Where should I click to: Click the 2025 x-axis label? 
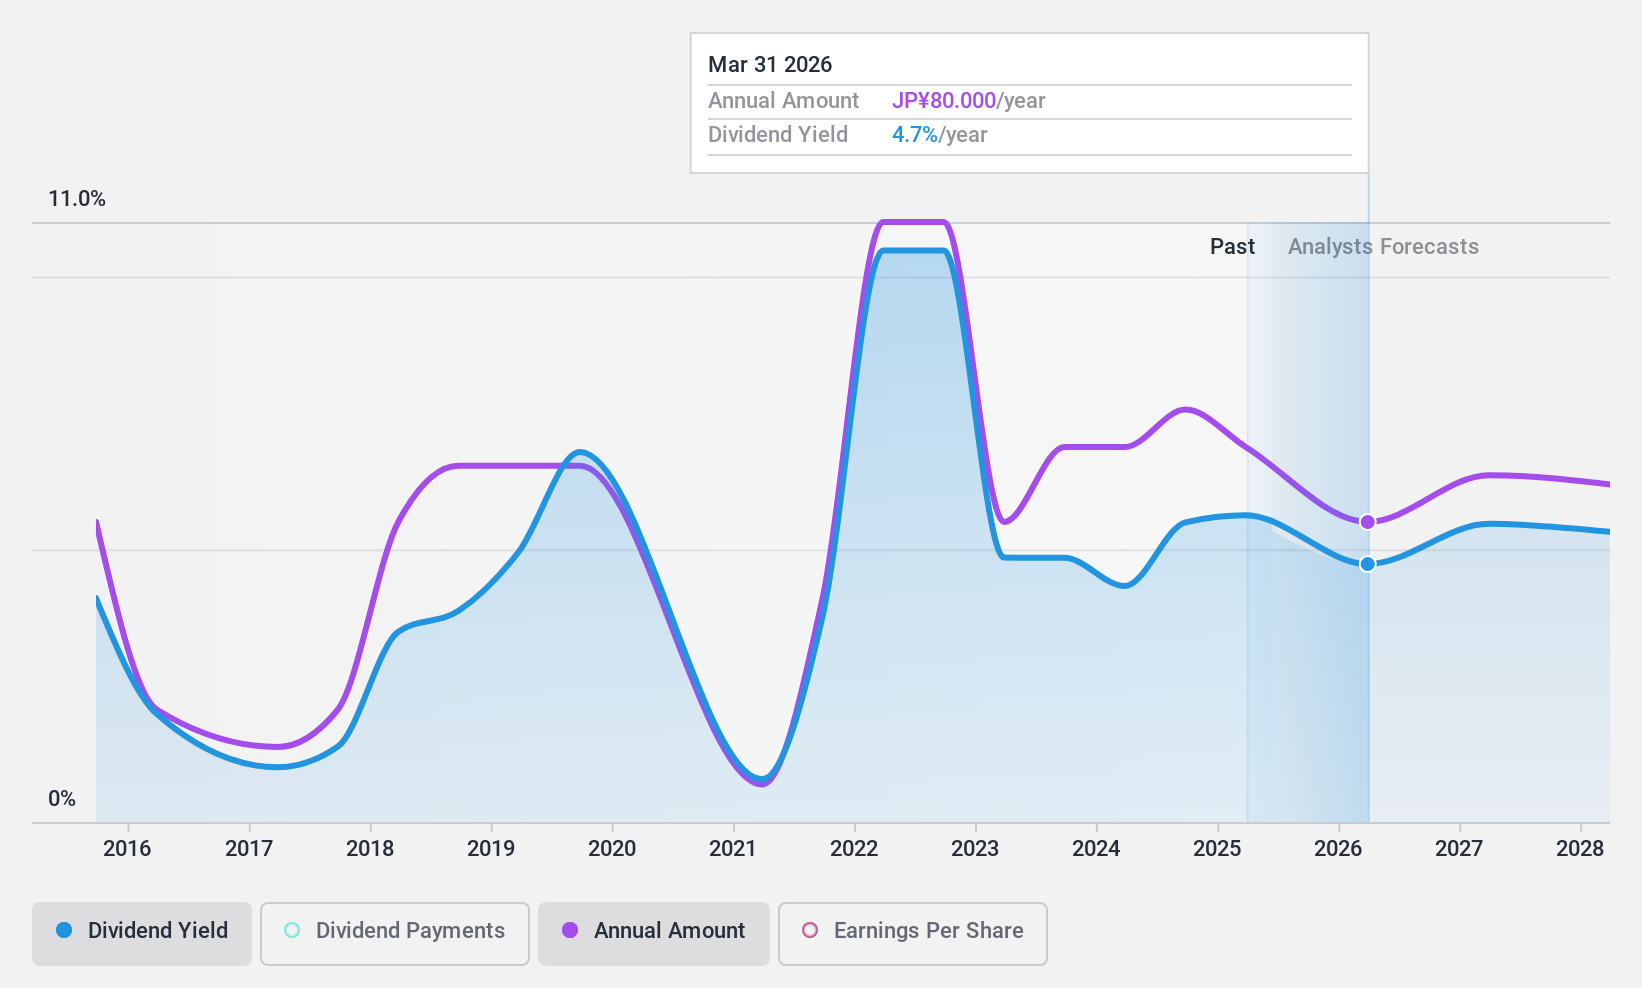[1217, 849]
